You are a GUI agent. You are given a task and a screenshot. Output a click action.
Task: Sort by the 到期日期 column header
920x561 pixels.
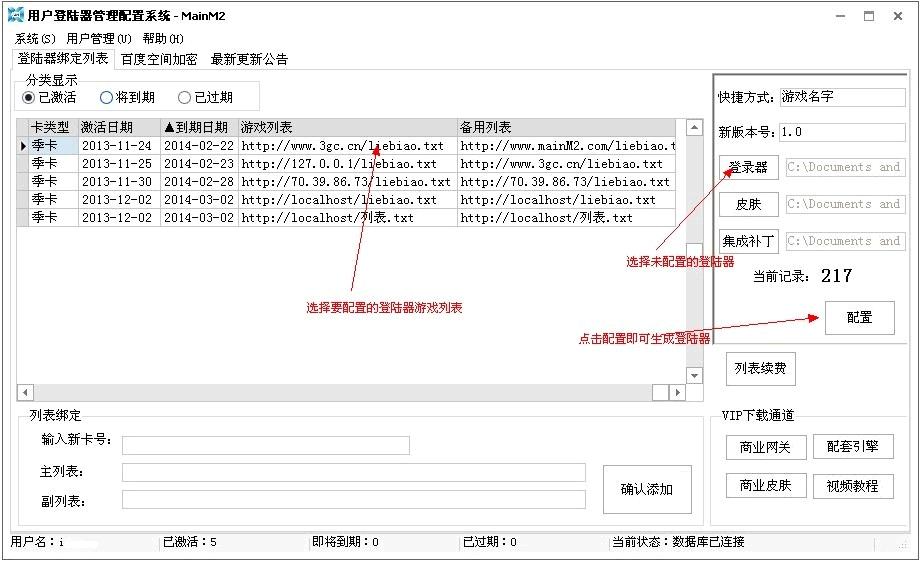198,128
